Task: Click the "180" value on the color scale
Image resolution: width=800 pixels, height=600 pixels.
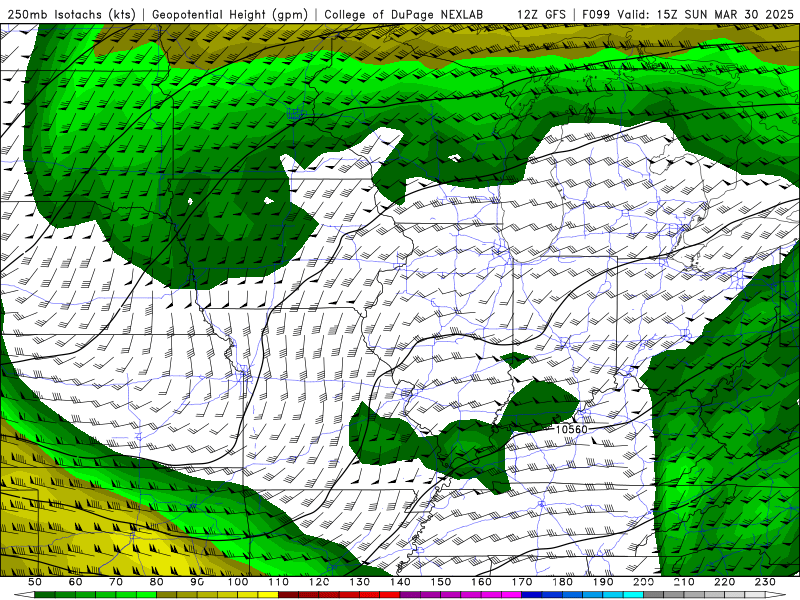Action: 563,582
